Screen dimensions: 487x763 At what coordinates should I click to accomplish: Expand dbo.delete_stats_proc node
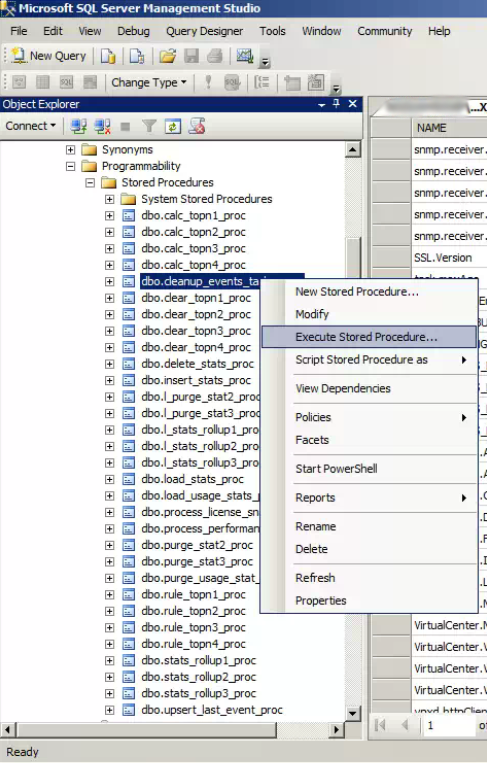109,364
